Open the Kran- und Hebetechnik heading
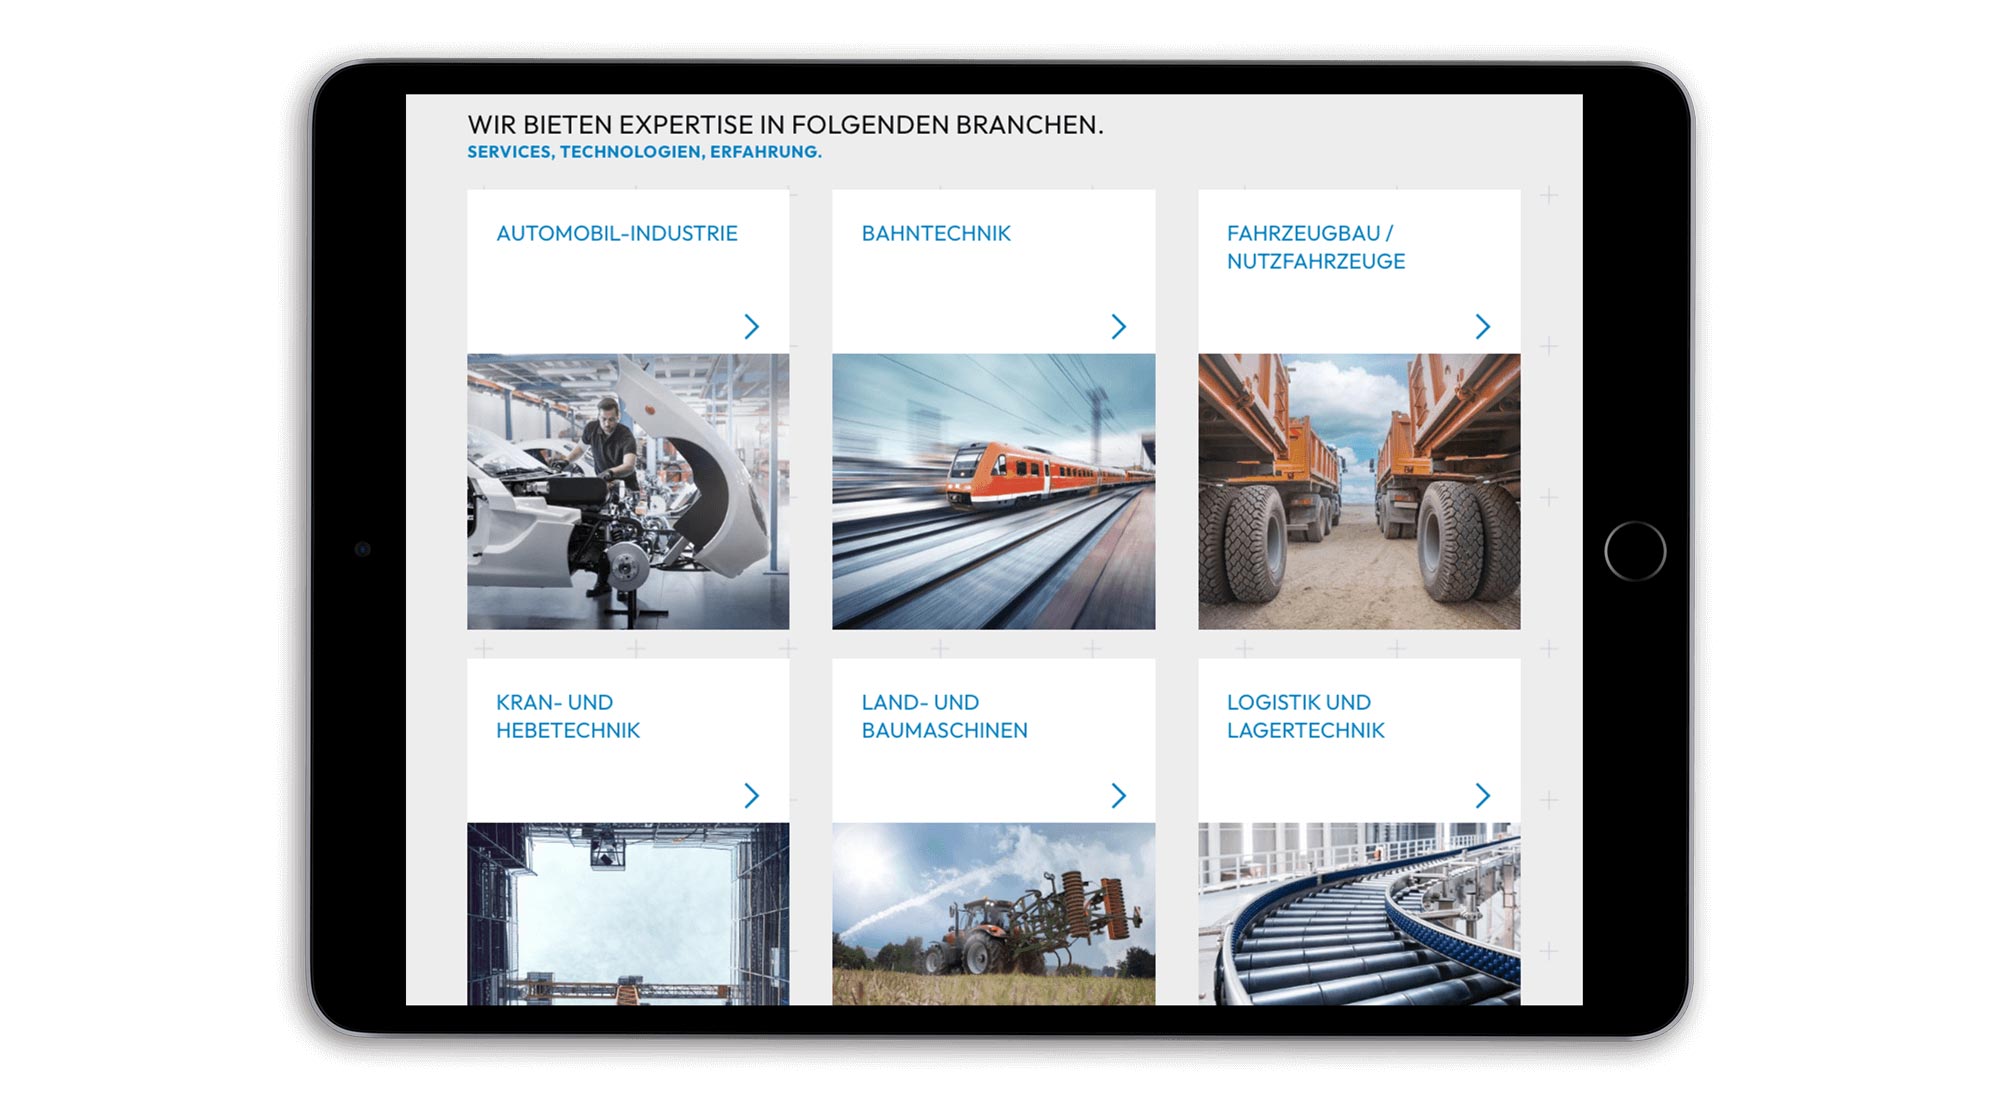This screenshot has height=1105, width=2000. tap(567, 716)
